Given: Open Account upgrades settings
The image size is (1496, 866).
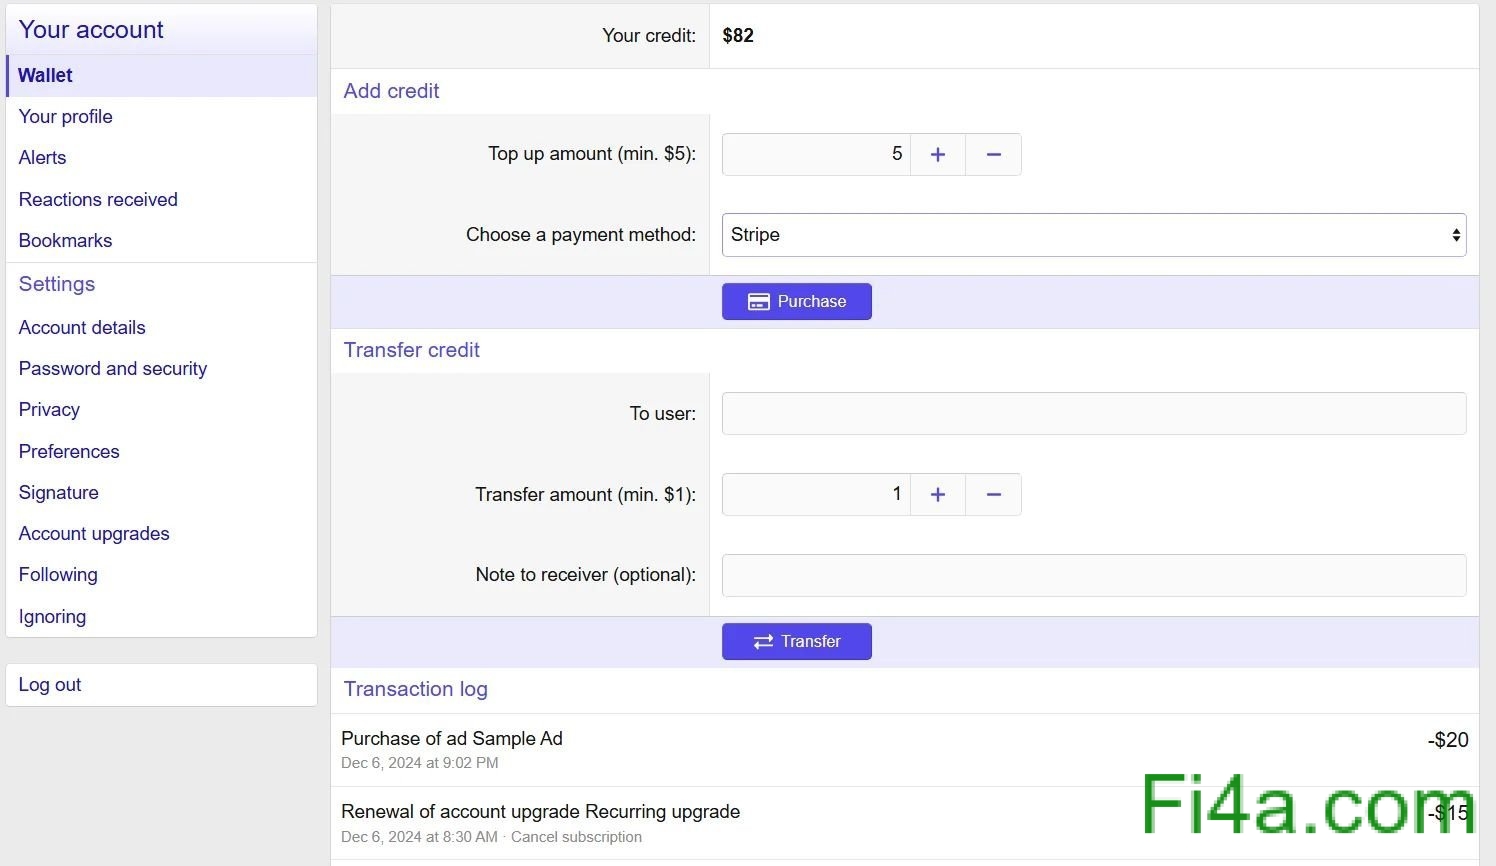Looking at the screenshot, I should 94,534.
